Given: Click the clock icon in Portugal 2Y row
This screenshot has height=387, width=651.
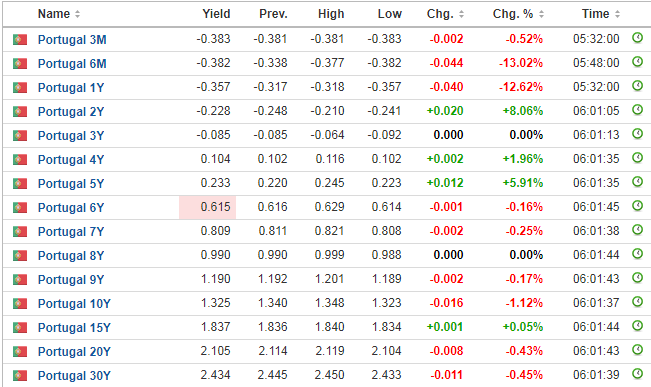Looking at the screenshot, I should click(x=637, y=110).
